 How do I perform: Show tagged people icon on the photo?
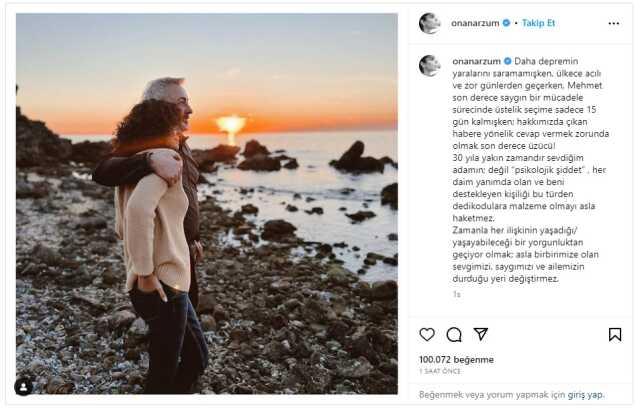[23, 386]
